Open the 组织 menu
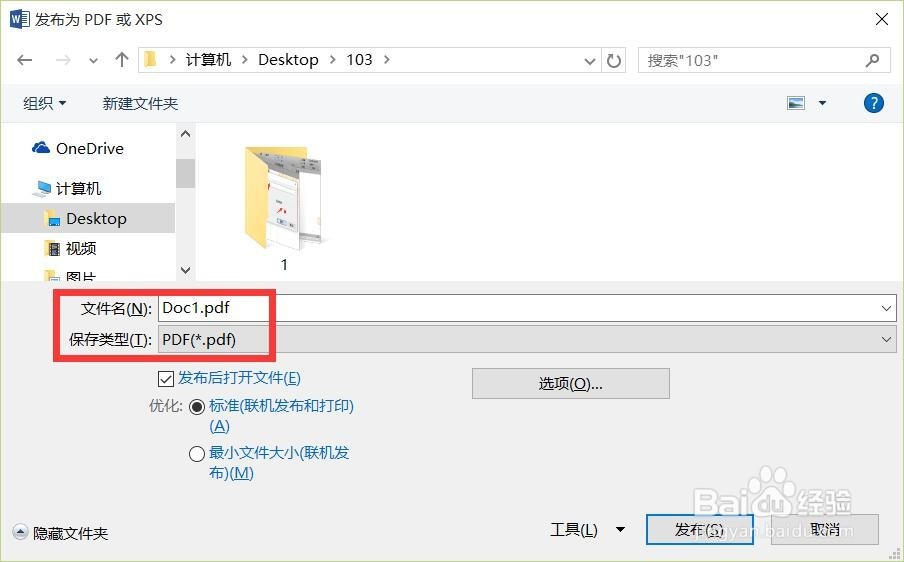This screenshot has width=904, height=562. (x=44, y=104)
